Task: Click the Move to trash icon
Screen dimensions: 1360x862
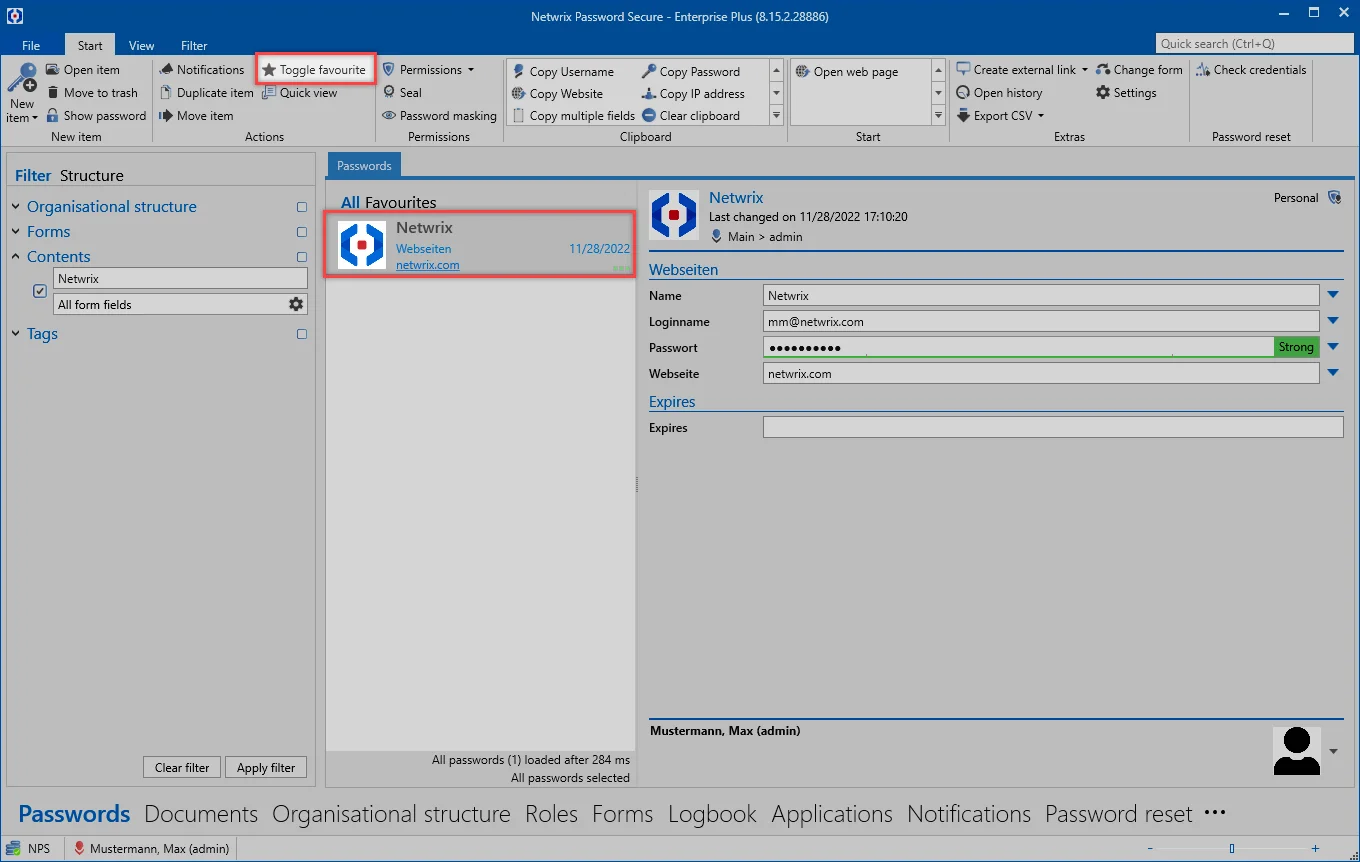Action: coord(54,92)
